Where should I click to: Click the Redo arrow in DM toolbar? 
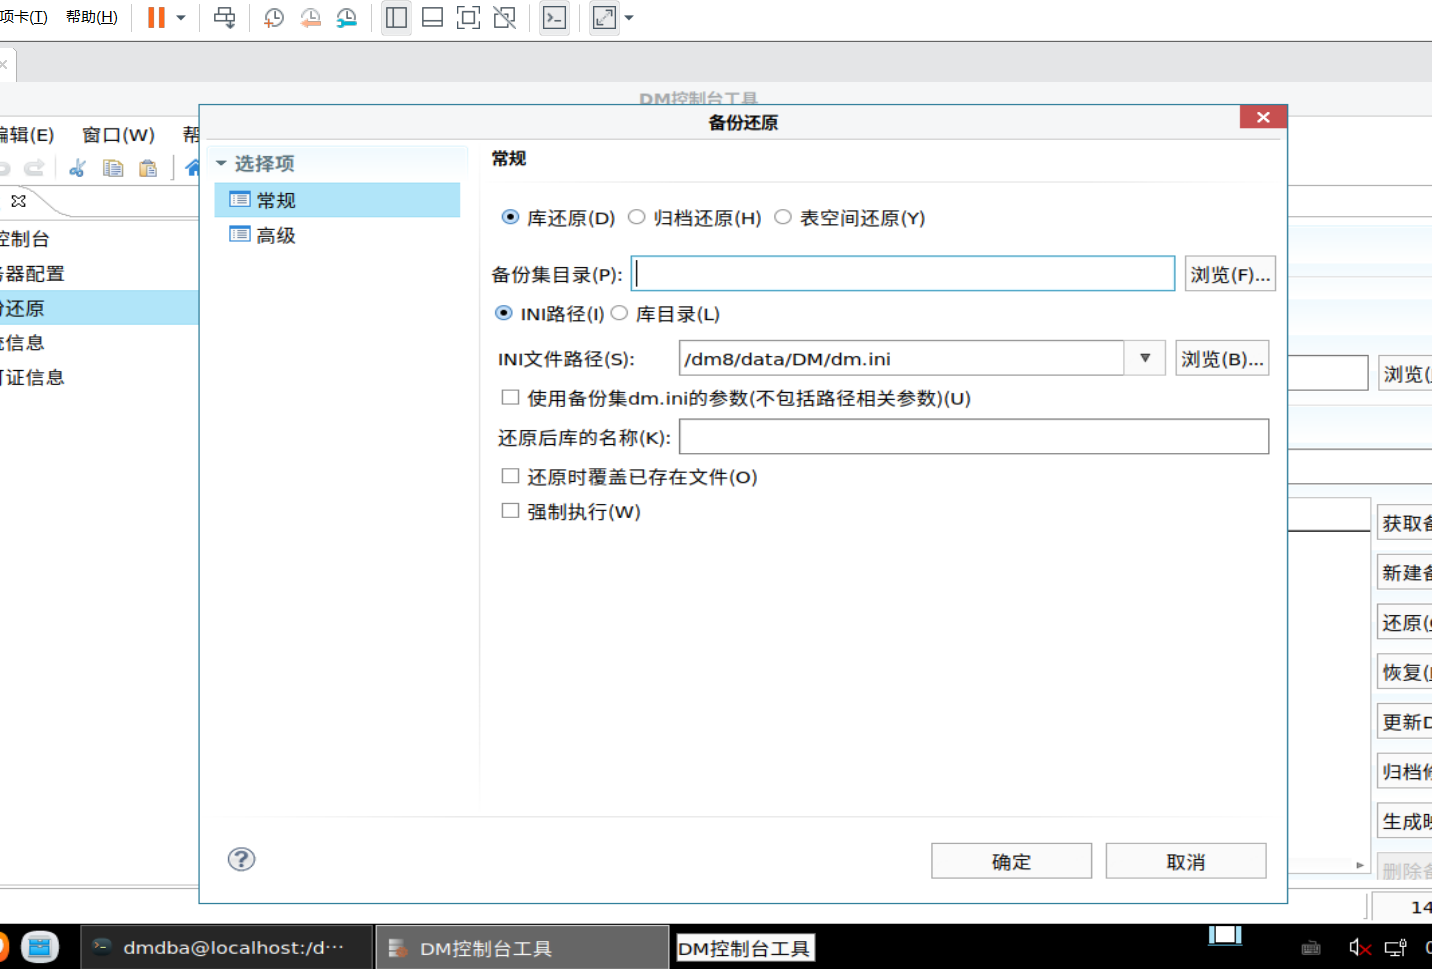34,168
